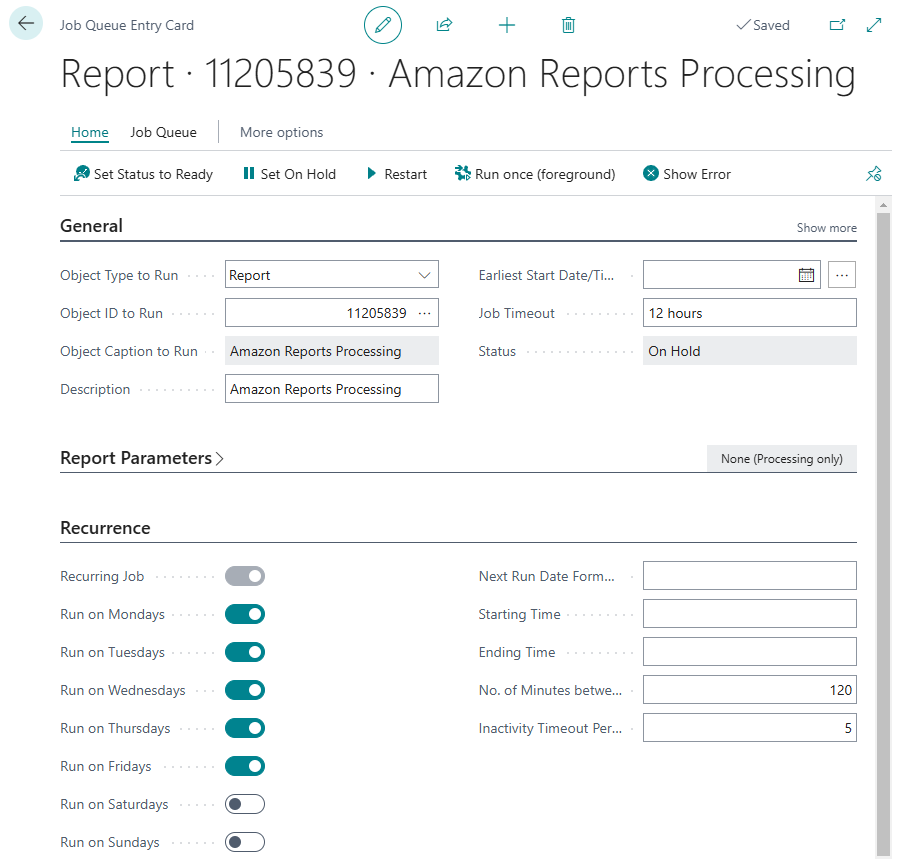Click the vertical scrollbar
The image size is (898, 859).
[884, 533]
